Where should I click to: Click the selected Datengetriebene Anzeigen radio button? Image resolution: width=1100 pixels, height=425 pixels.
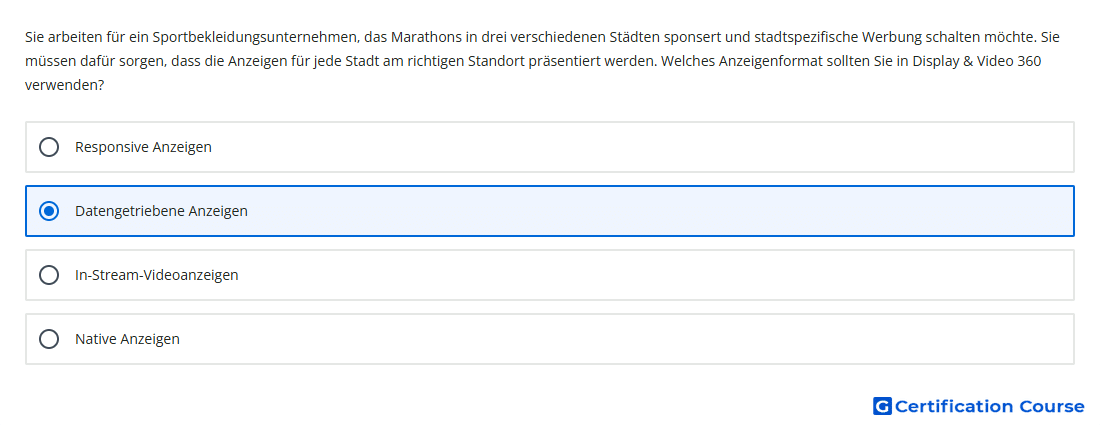[x=49, y=211]
